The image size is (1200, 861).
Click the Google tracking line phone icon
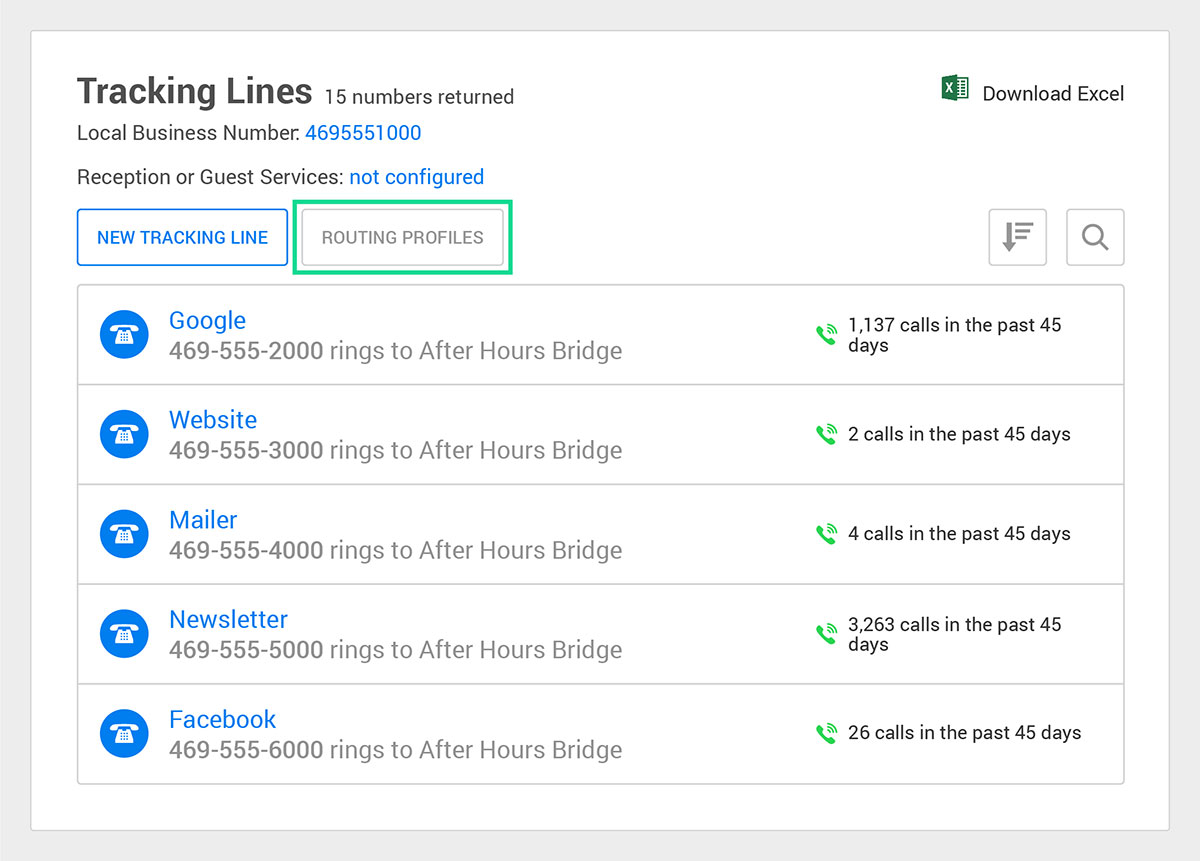(x=124, y=335)
